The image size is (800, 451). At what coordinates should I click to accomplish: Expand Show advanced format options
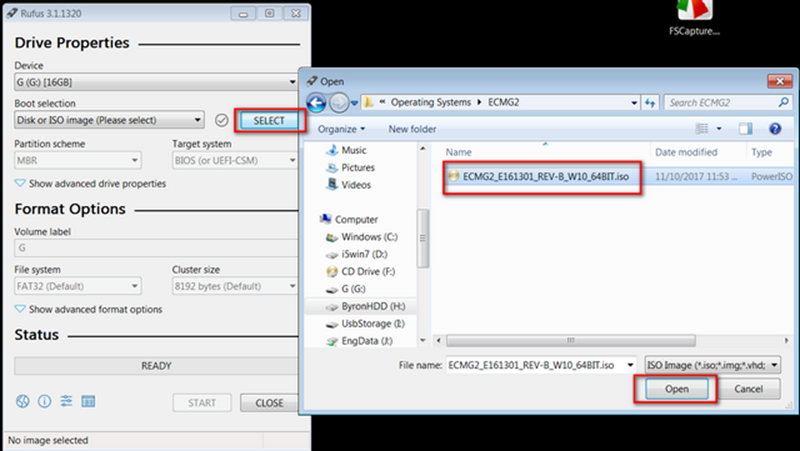tap(88, 309)
